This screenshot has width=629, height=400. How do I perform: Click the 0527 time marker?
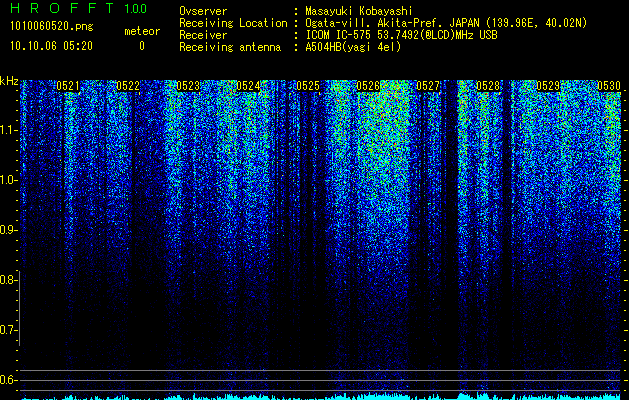(428, 86)
